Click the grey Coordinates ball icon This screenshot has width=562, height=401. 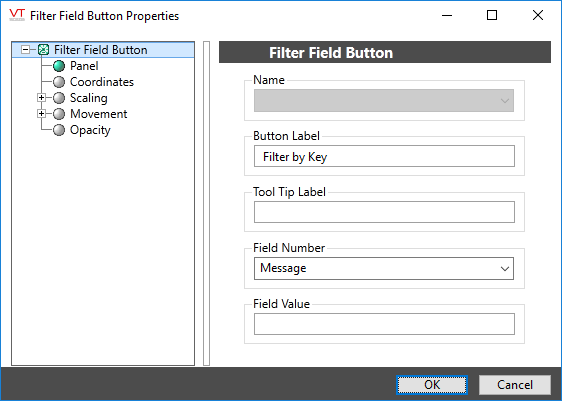click(x=59, y=82)
